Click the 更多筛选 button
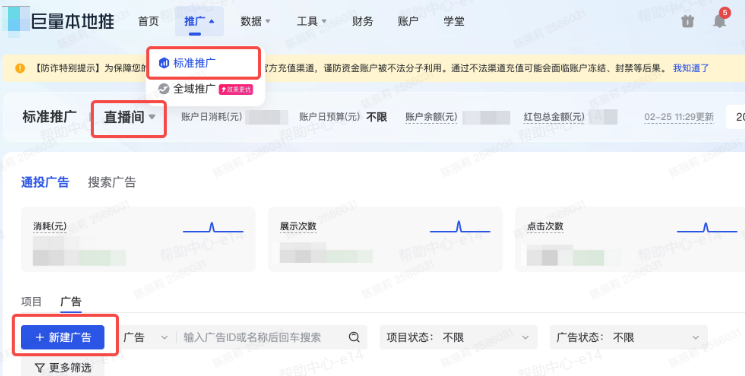 (63, 367)
